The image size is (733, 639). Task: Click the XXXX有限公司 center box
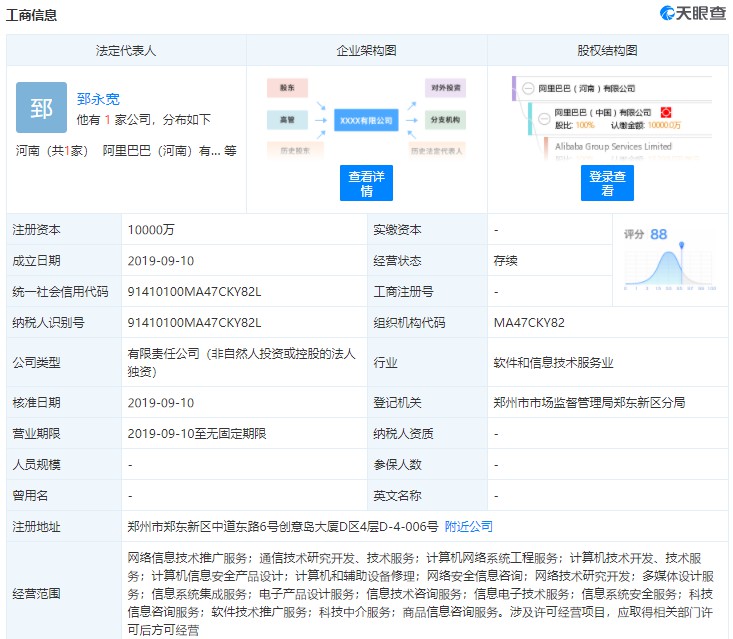pyautogui.click(x=366, y=120)
